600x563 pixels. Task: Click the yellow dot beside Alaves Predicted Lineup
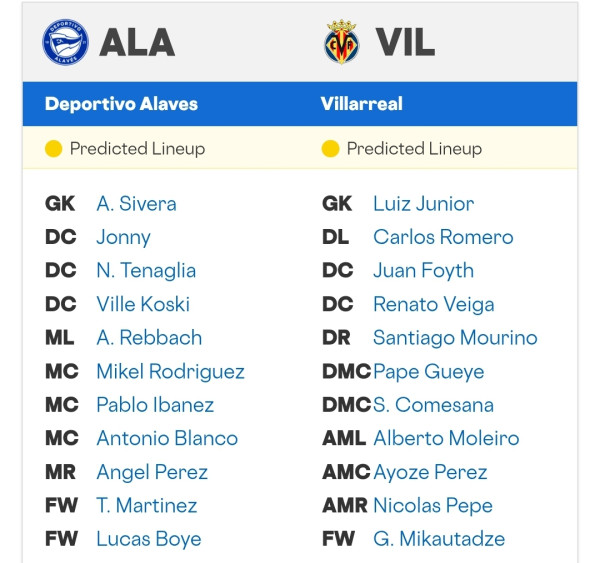53,149
